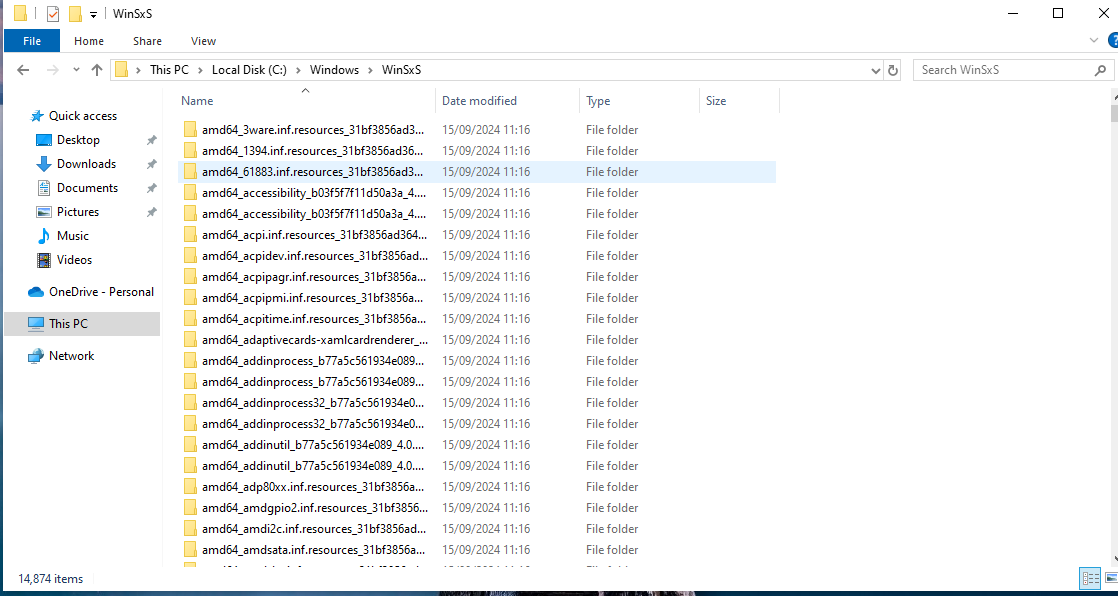Open Downloads in Quick access
The height and width of the screenshot is (596, 1118).
[x=86, y=164]
